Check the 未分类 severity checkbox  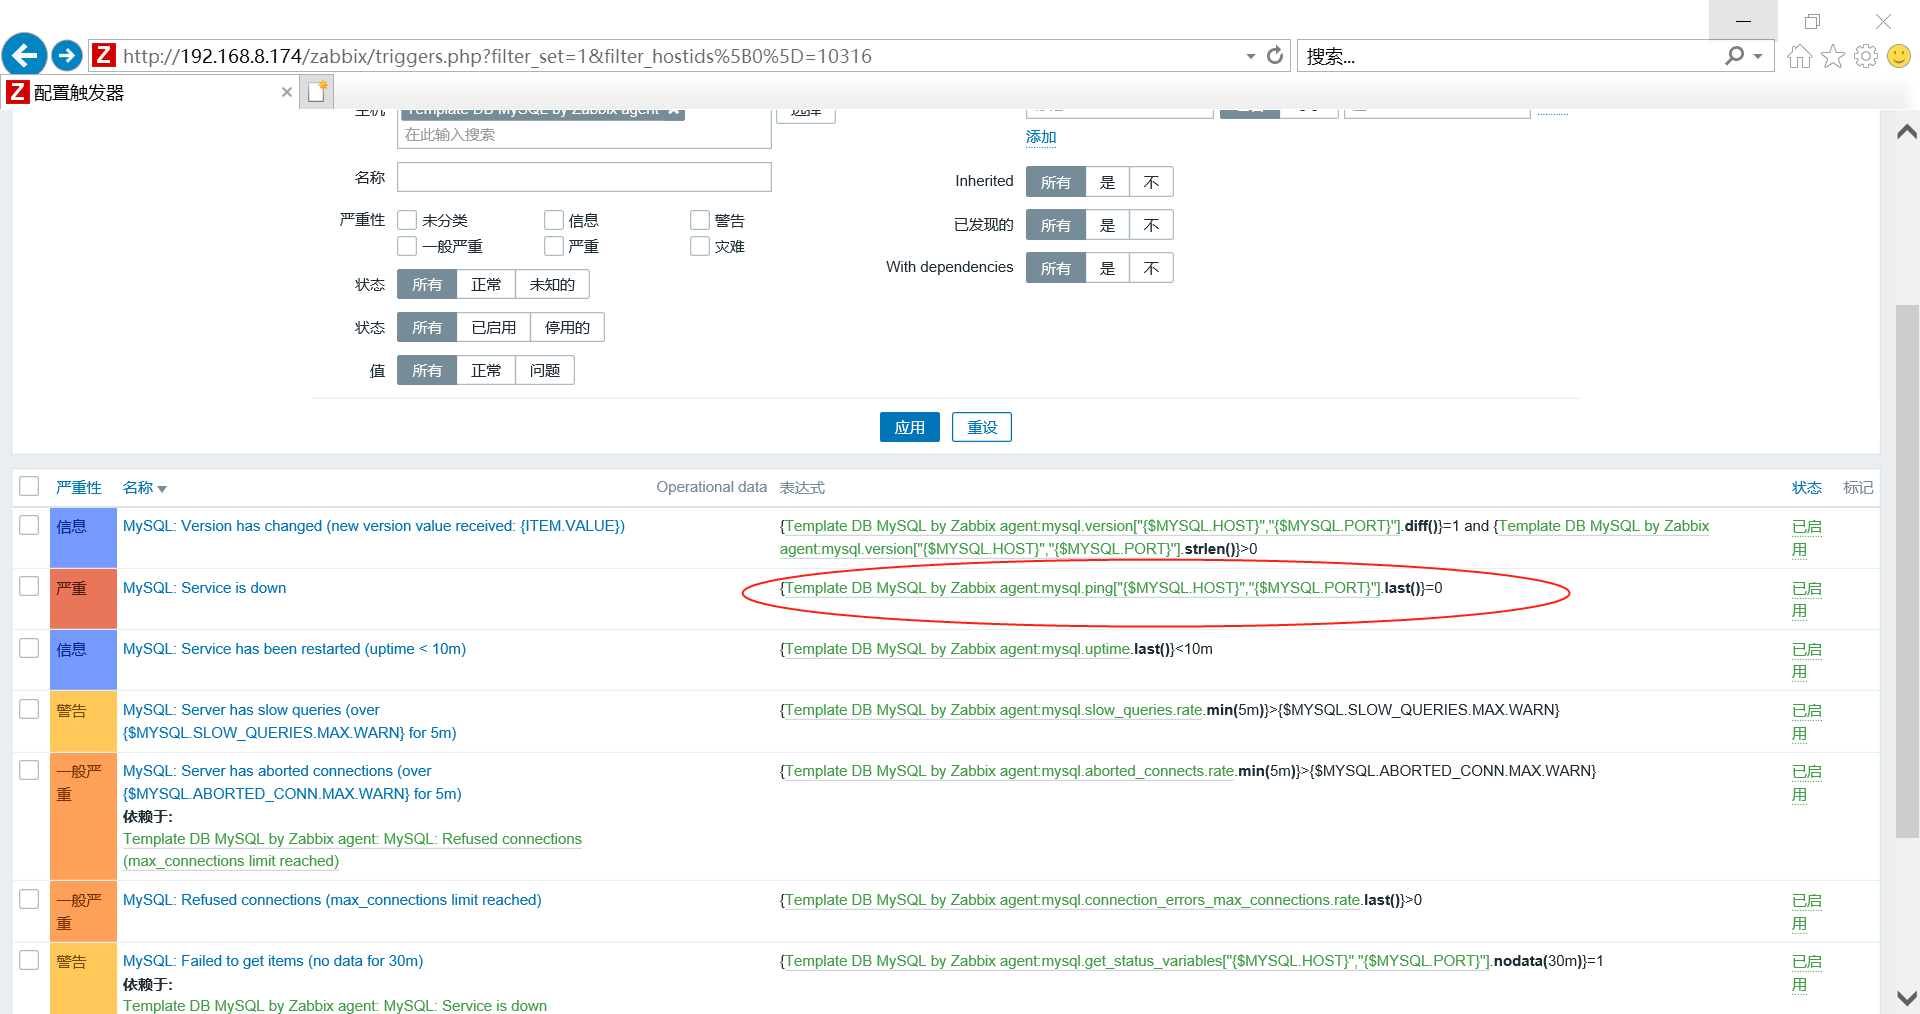tap(407, 220)
